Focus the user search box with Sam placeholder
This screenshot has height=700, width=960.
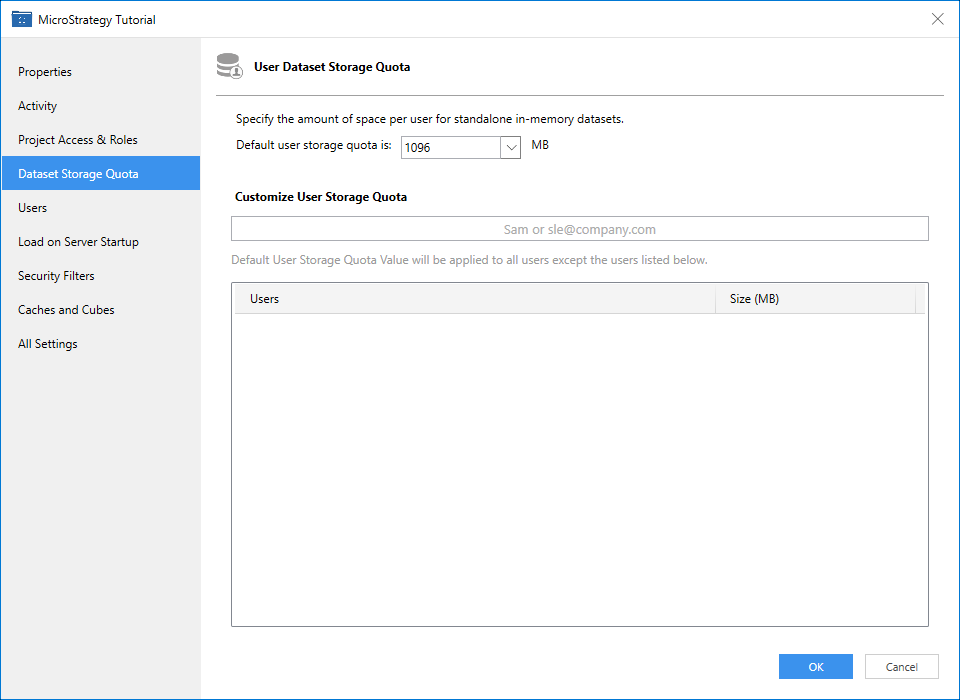[579, 229]
